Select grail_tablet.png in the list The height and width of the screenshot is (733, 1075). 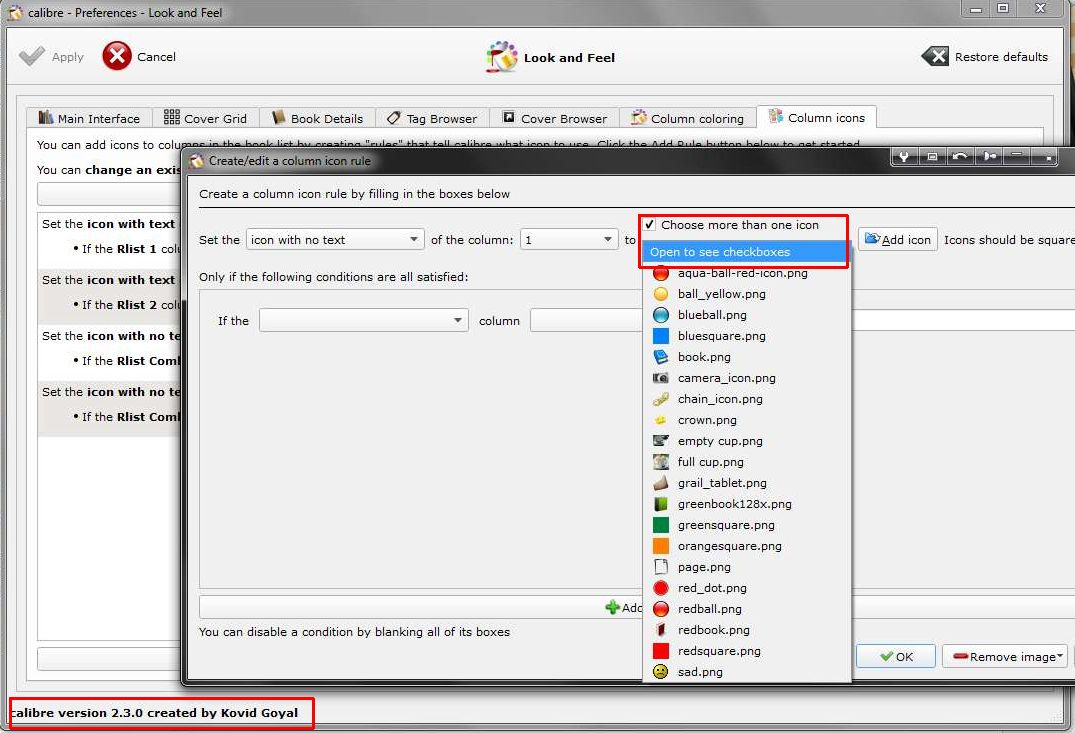746,483
